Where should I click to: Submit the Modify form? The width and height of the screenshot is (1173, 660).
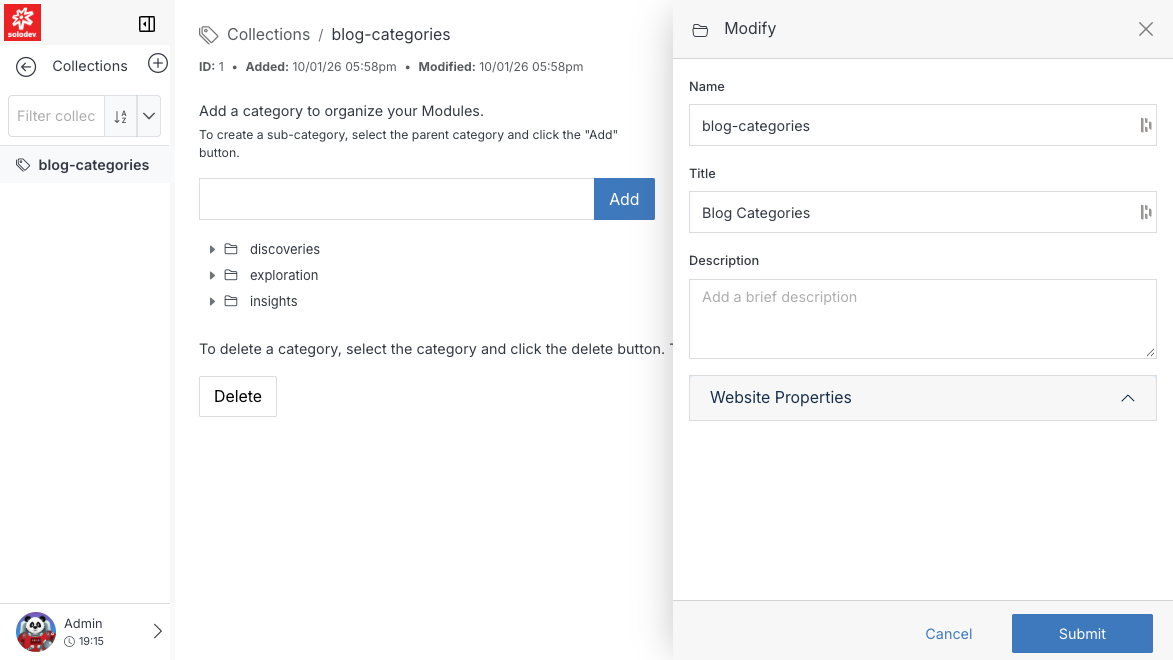point(1082,634)
